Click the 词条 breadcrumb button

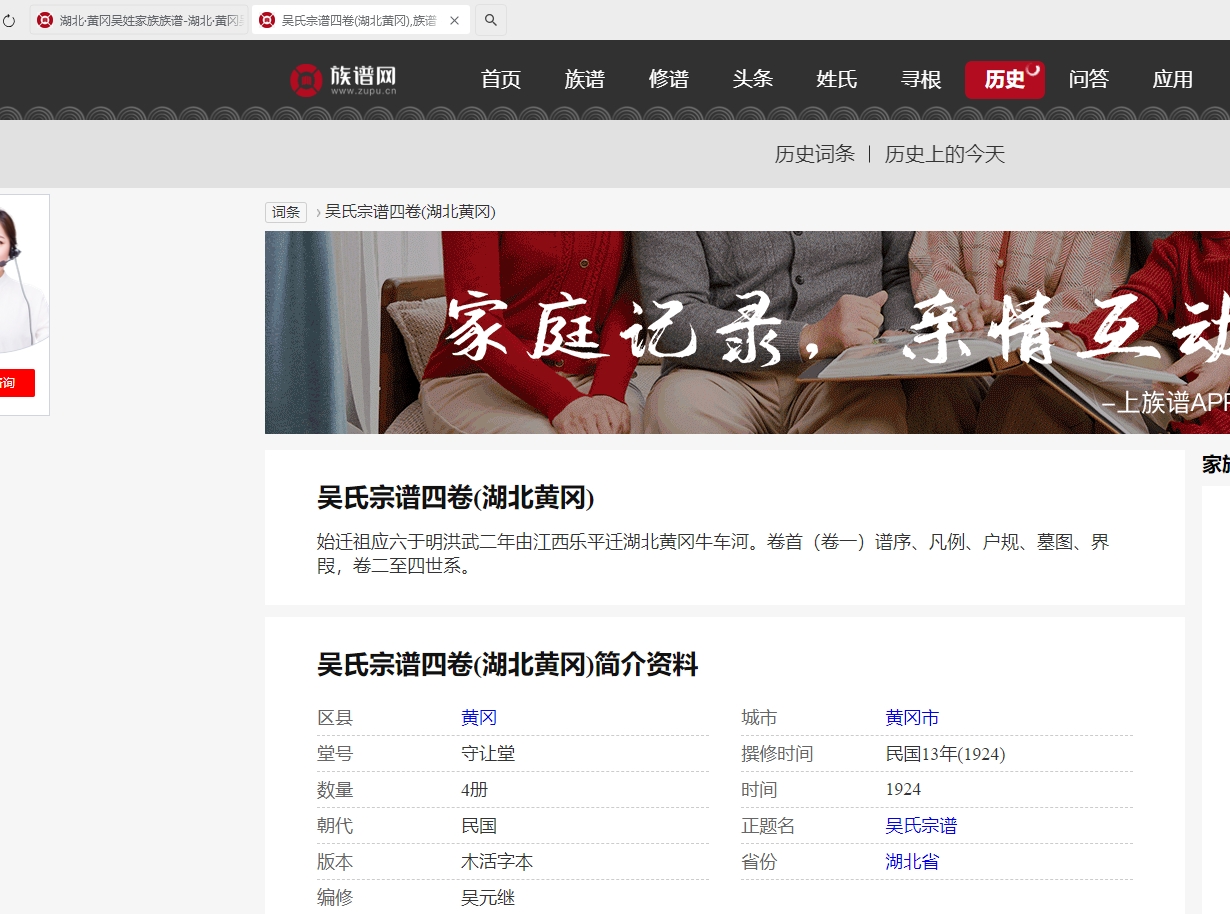286,212
